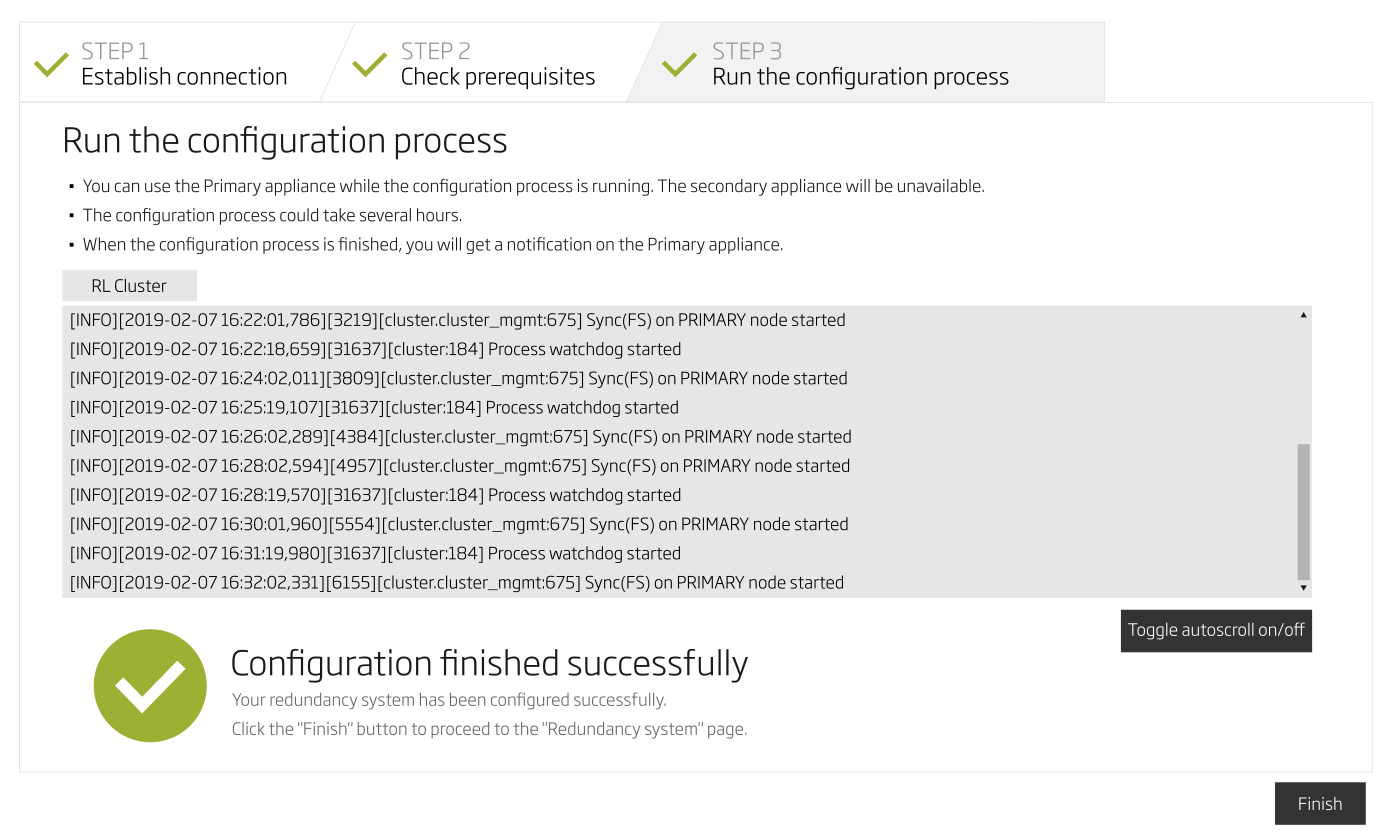Click 'Your redundancy system has been configured' text

[x=449, y=699]
